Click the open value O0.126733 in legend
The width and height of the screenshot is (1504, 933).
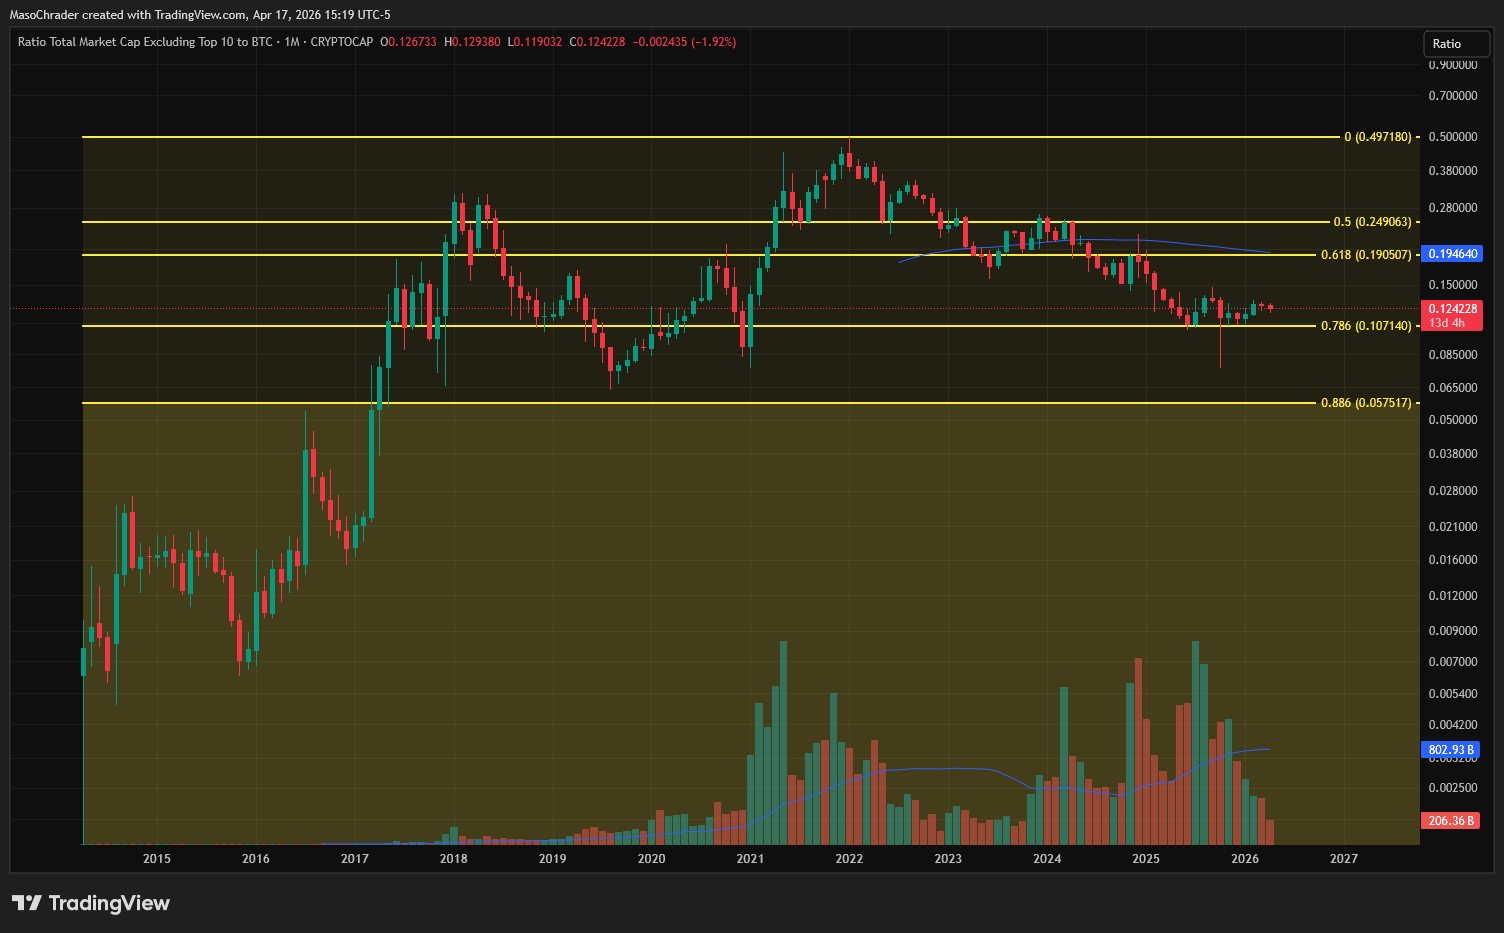coord(408,42)
